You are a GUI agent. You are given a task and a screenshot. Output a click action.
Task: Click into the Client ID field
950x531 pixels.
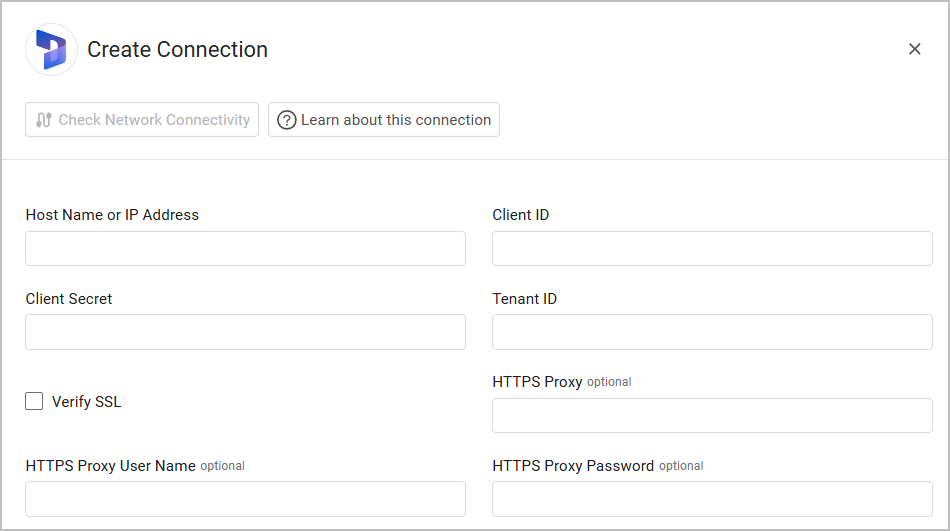(x=712, y=249)
